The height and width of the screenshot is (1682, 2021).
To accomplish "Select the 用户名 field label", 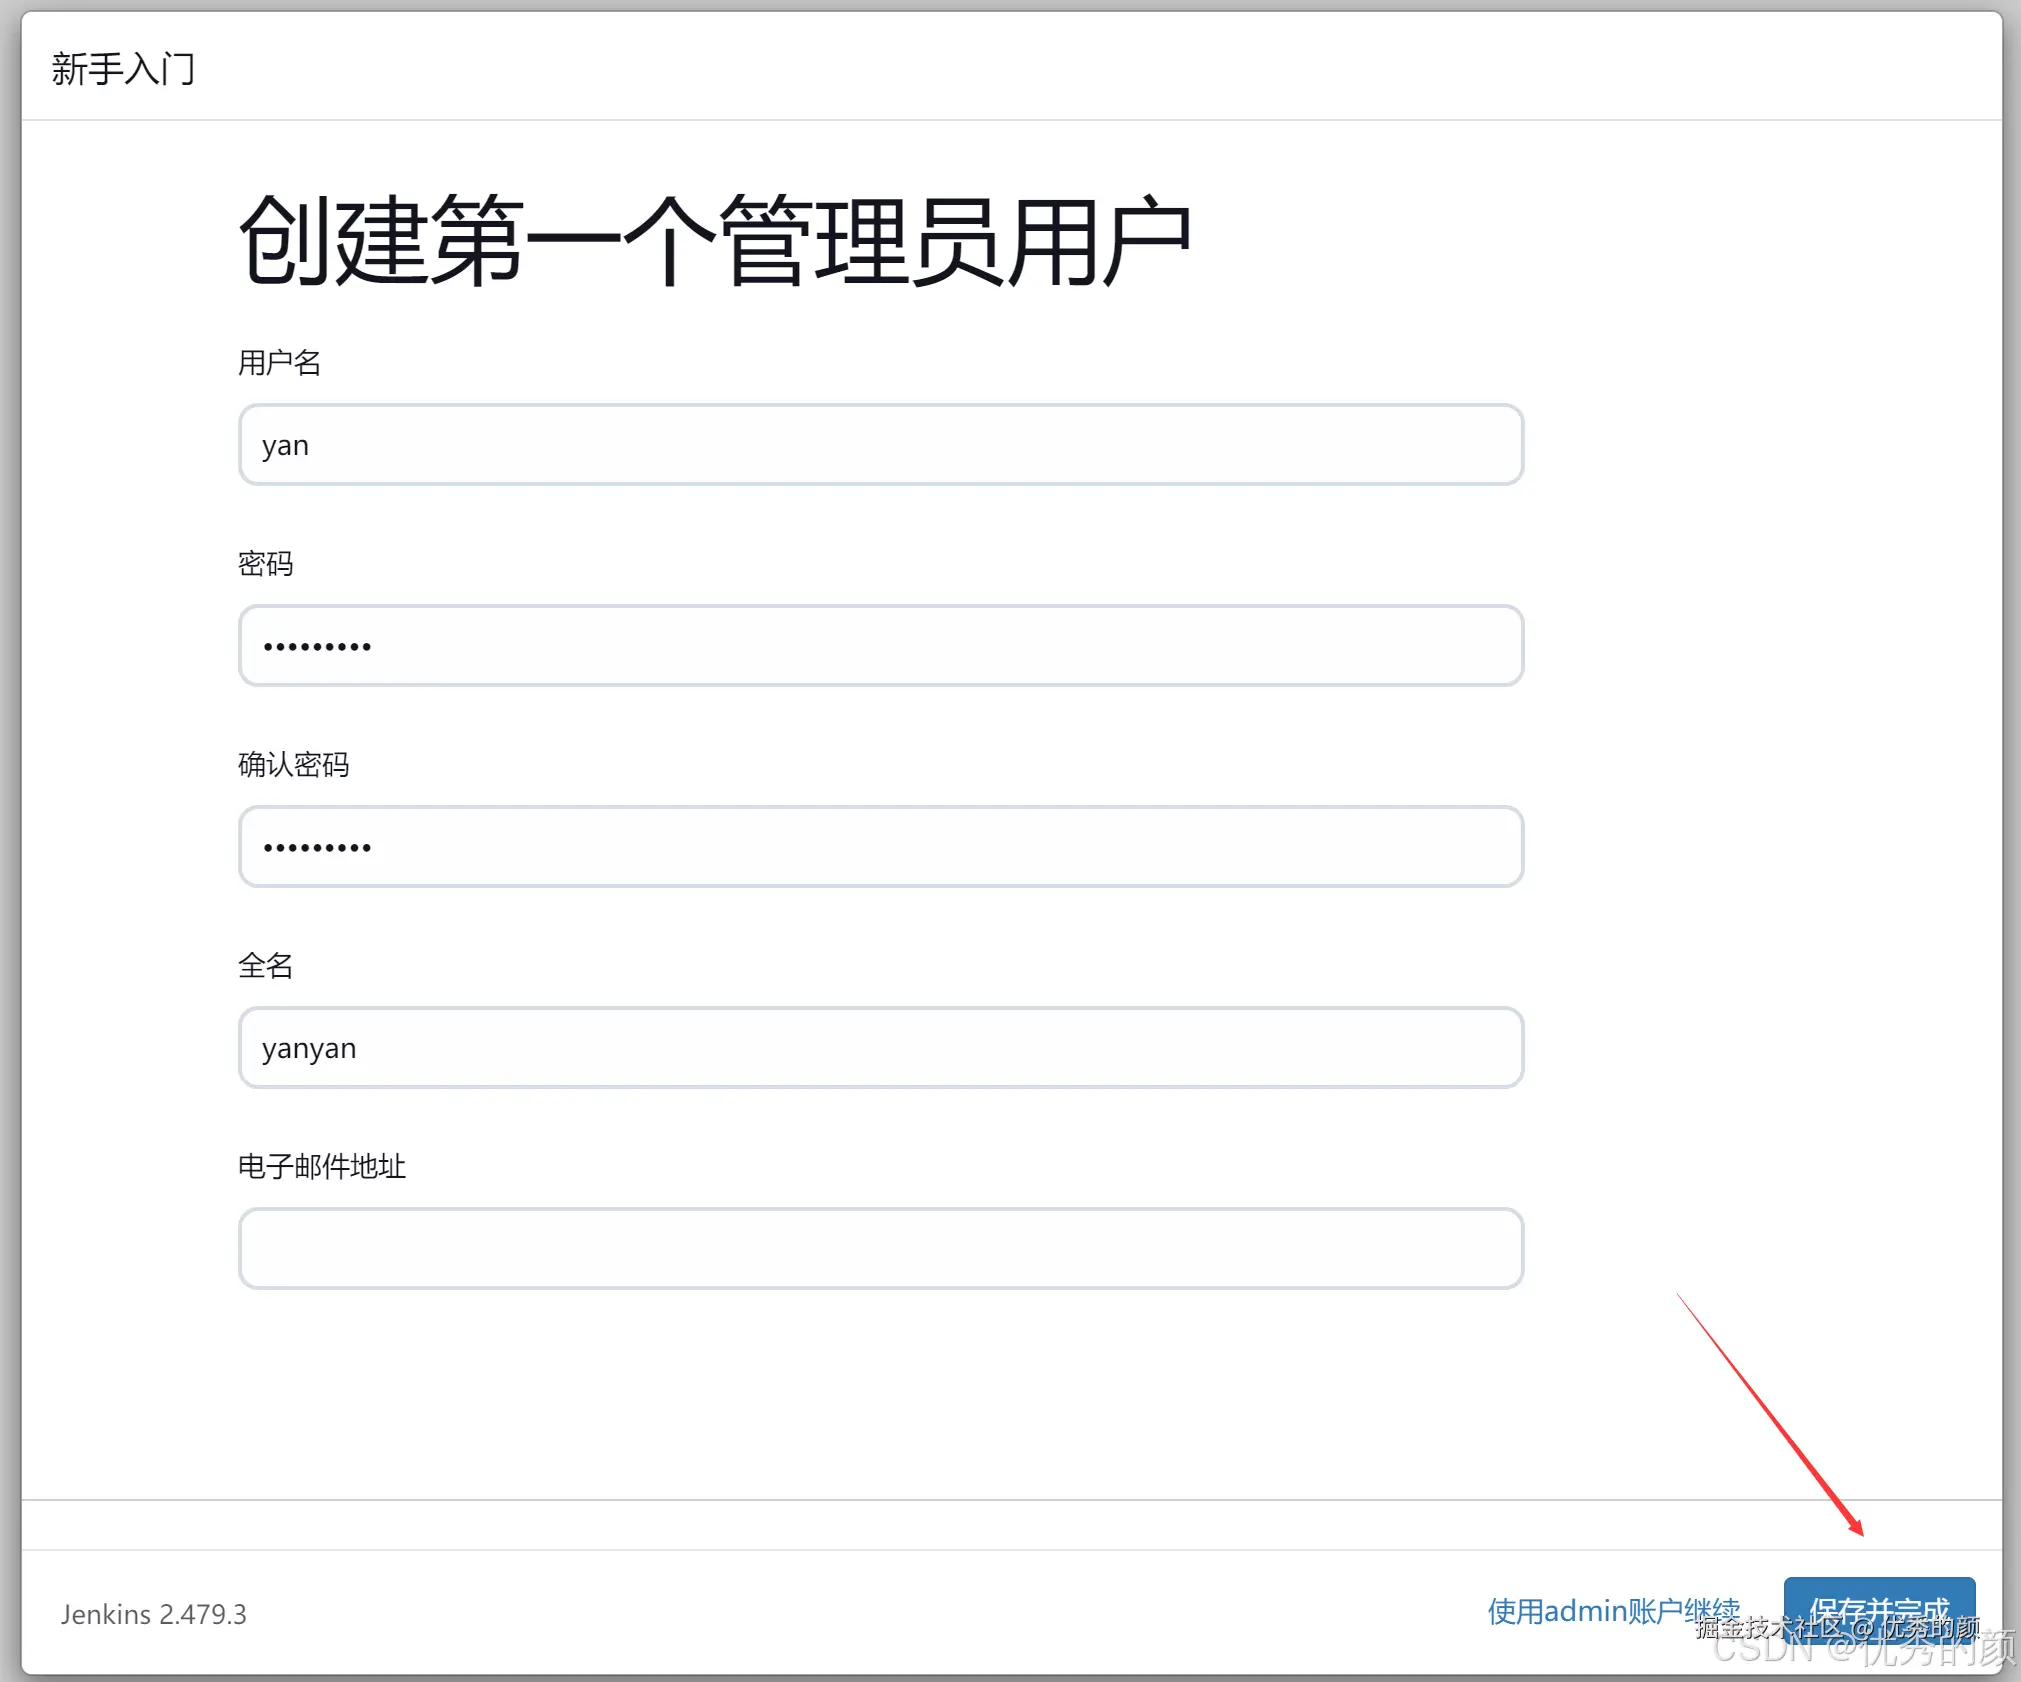I will point(280,362).
